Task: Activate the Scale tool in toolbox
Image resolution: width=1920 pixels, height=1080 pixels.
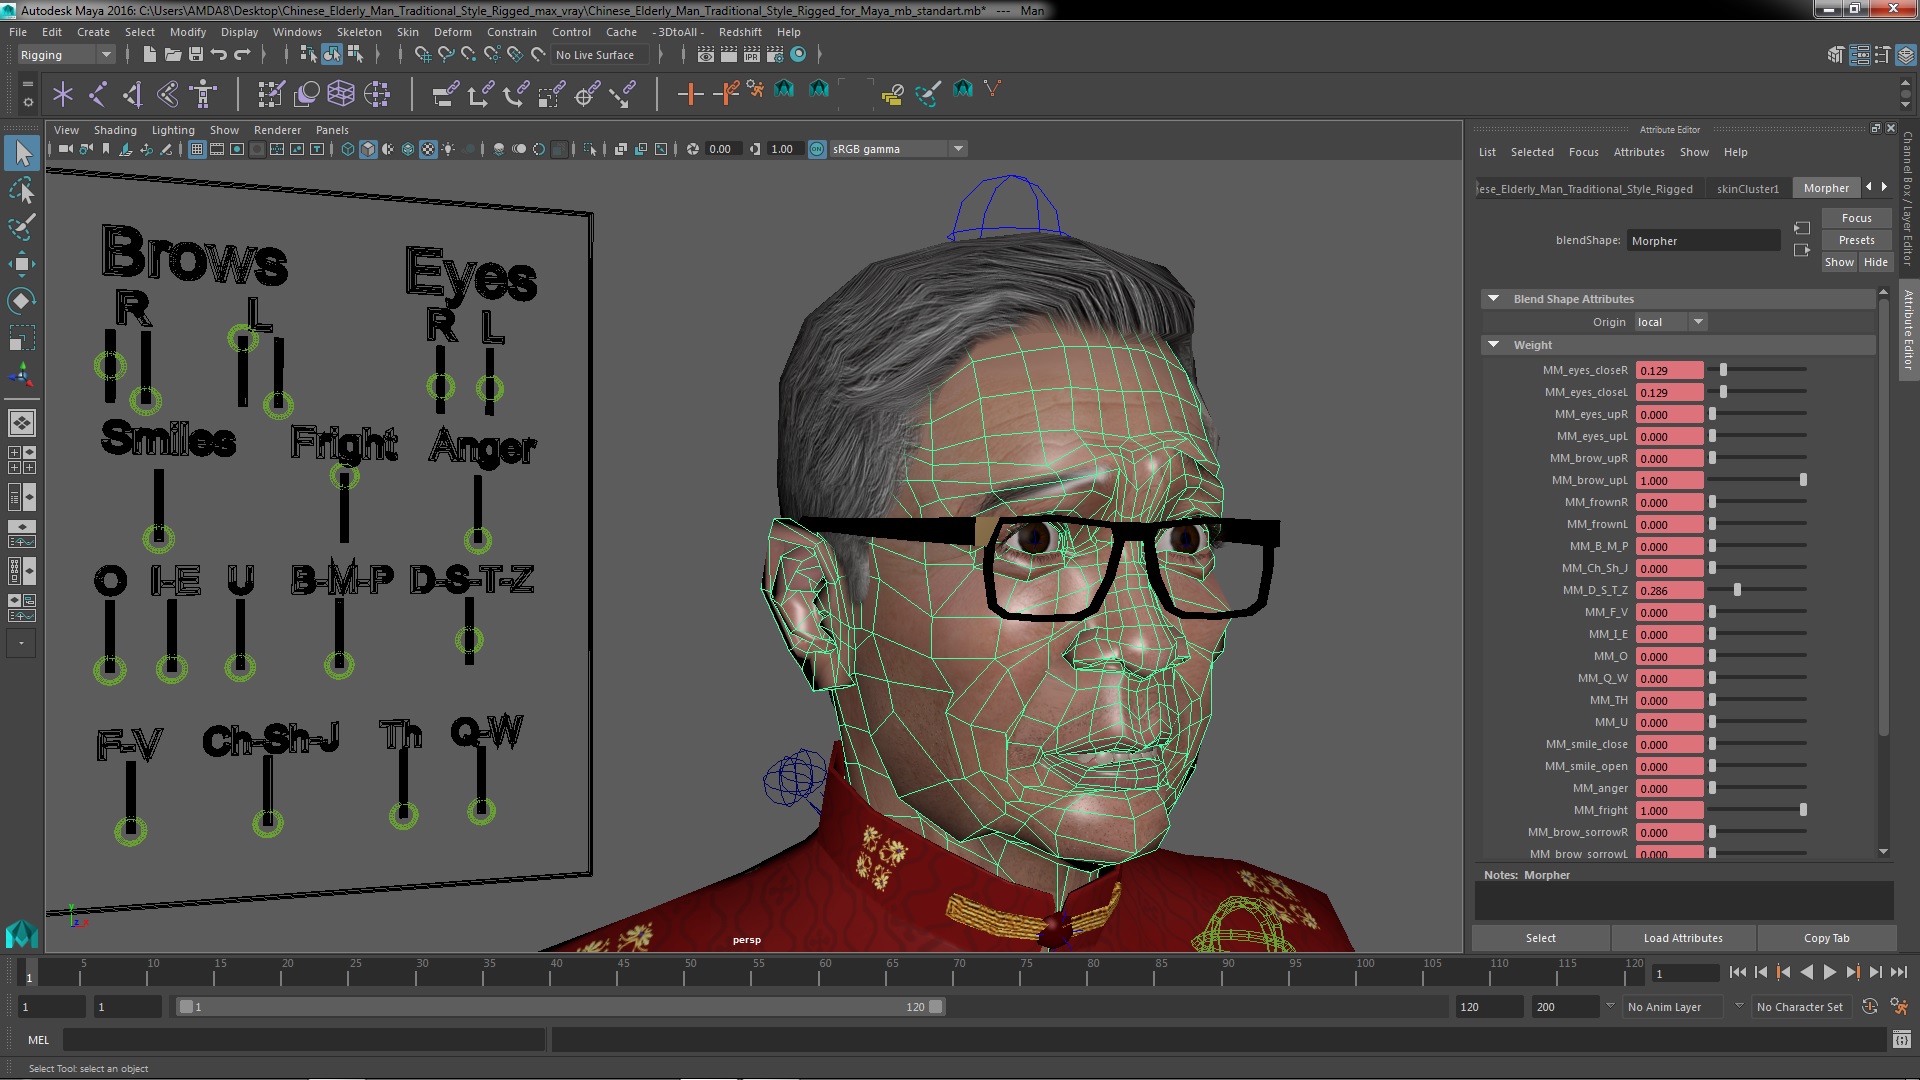Action: pos(22,338)
